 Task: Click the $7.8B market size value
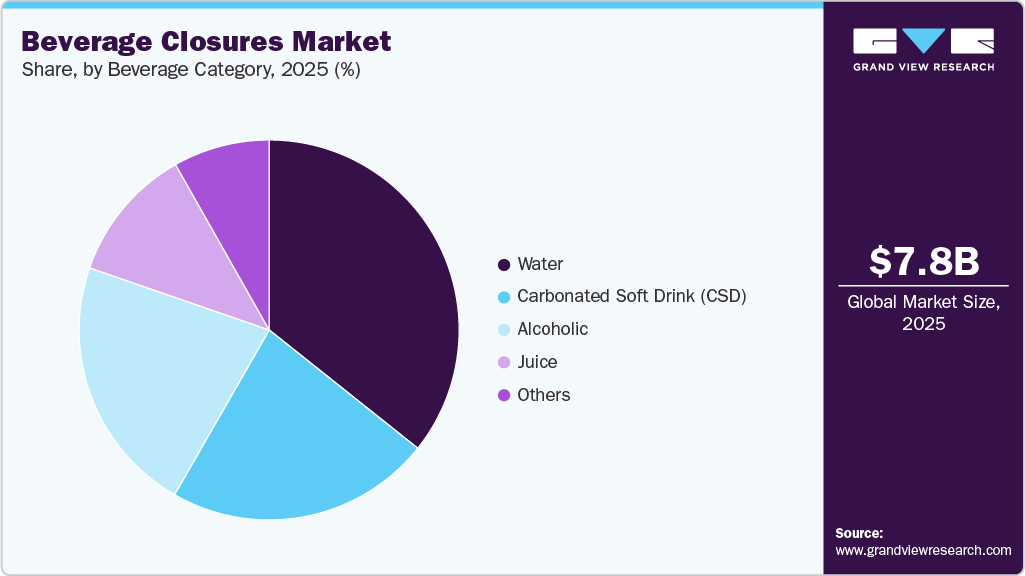tap(924, 261)
